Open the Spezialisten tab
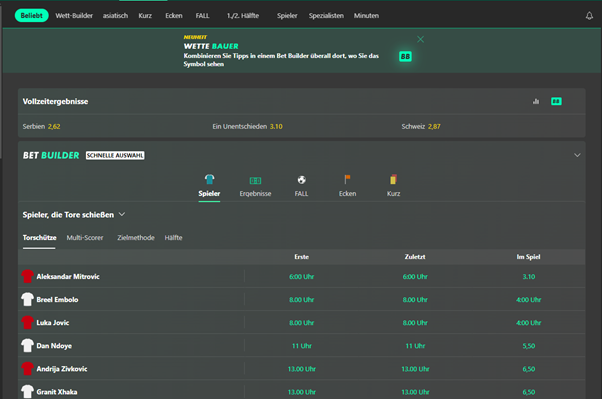The image size is (602, 399). 326,16
